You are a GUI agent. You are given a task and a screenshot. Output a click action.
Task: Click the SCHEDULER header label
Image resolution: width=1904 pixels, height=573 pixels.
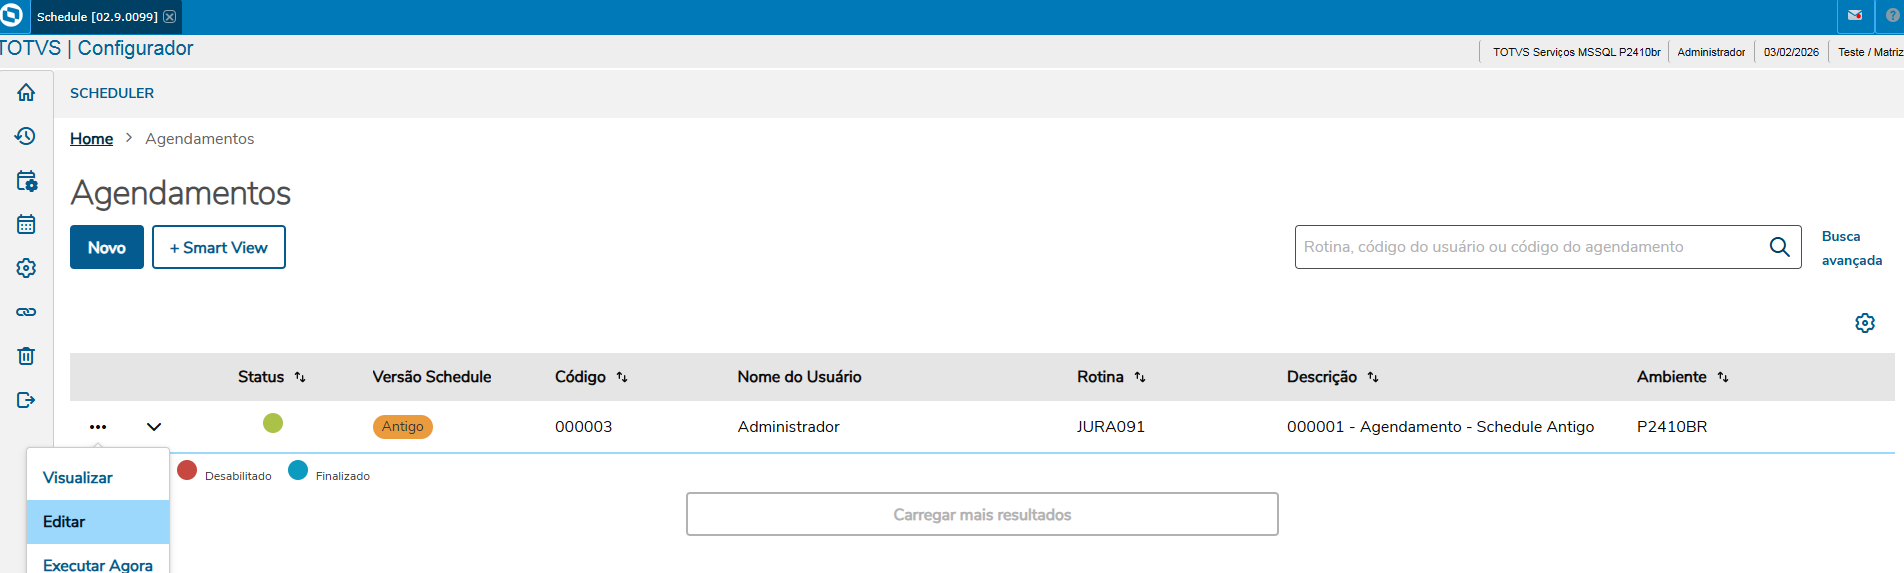(x=112, y=93)
